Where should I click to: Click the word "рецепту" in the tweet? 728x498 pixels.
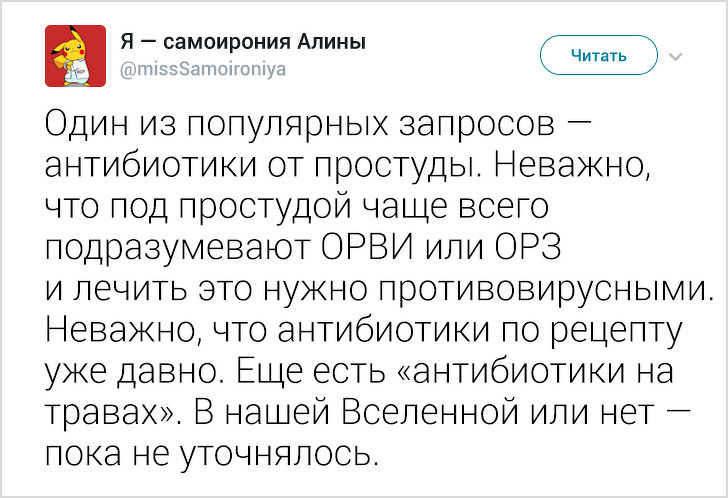pos(615,330)
